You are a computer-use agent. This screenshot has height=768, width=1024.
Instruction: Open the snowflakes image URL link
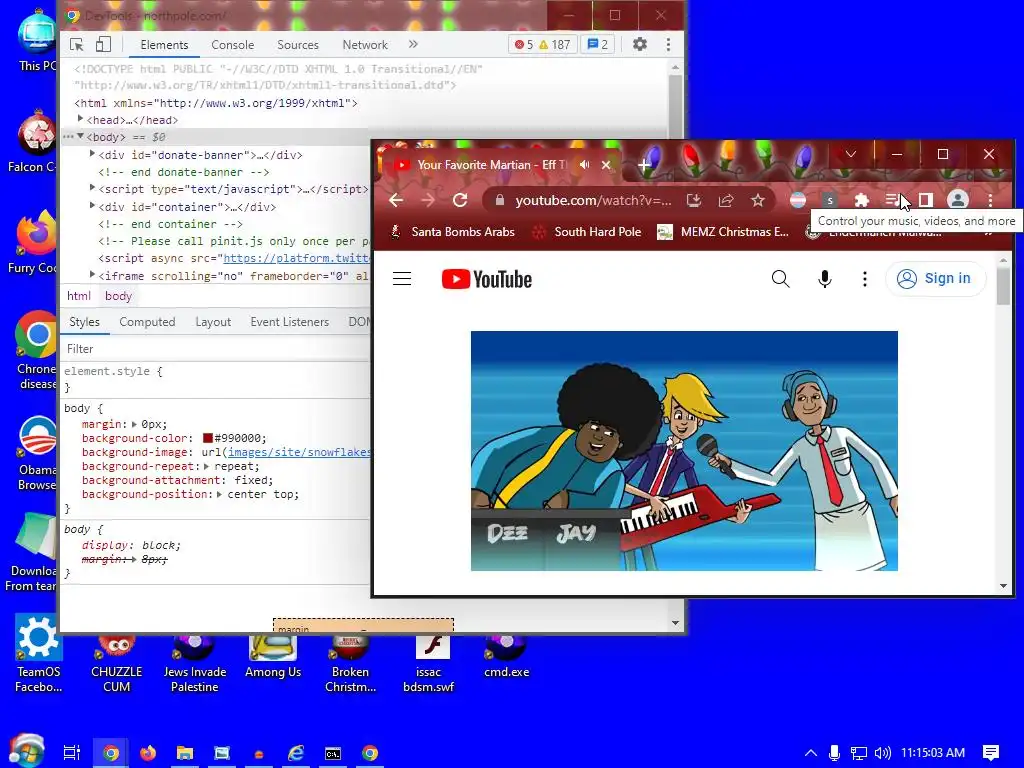pyautogui.click(x=298, y=452)
